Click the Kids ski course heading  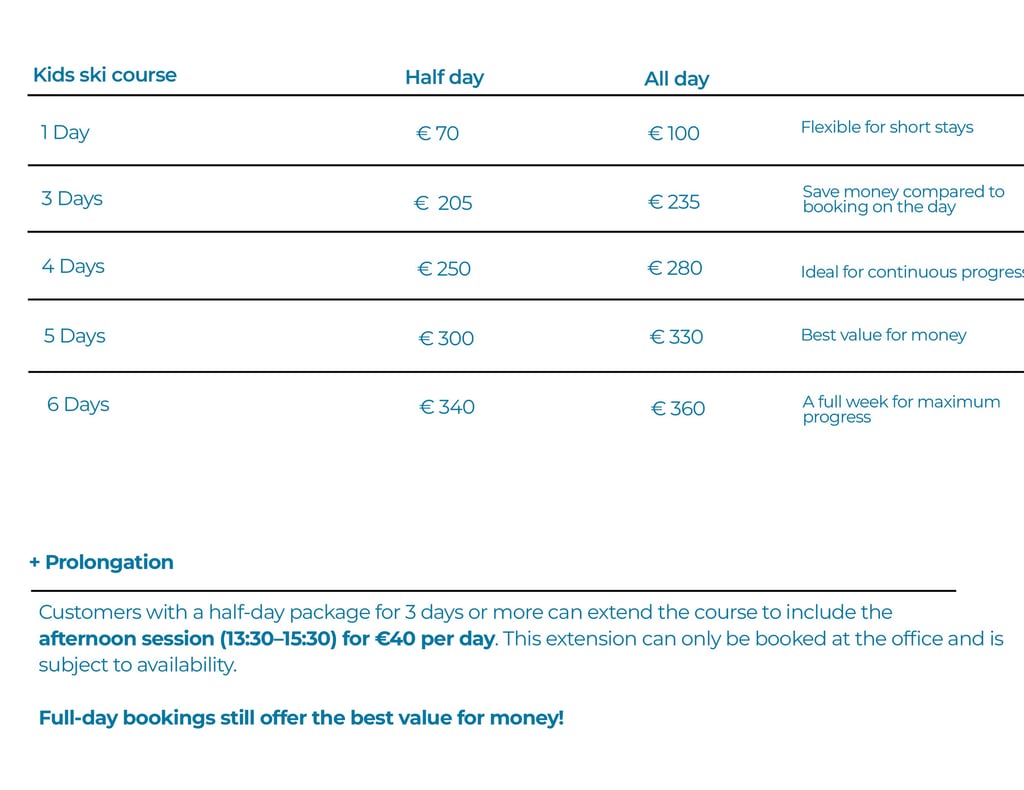105,75
